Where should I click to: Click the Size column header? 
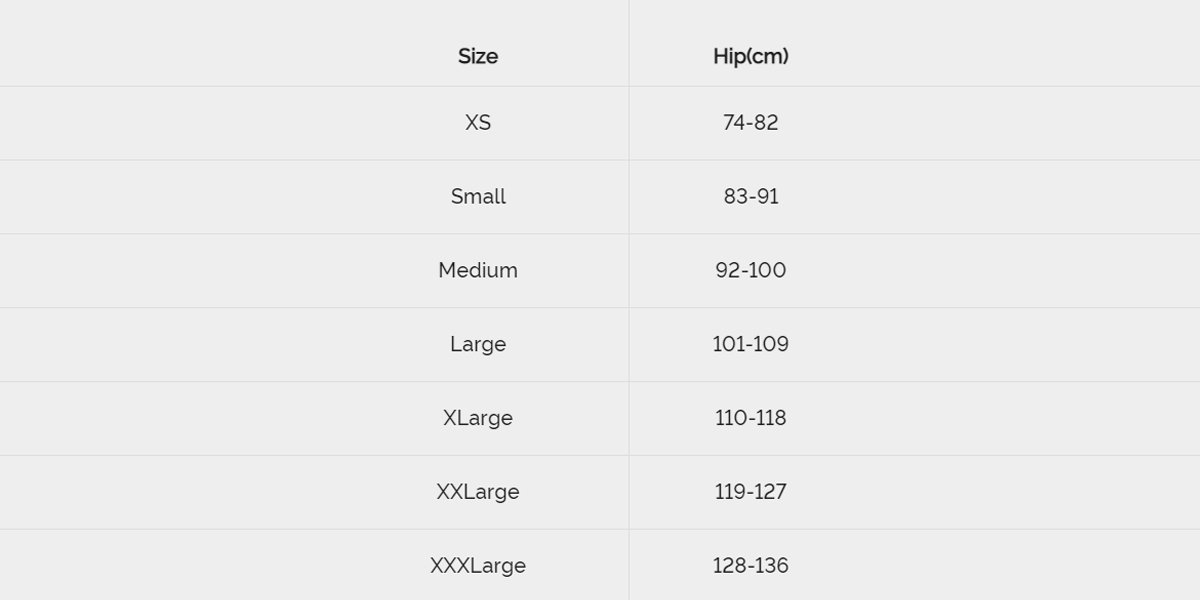point(478,56)
